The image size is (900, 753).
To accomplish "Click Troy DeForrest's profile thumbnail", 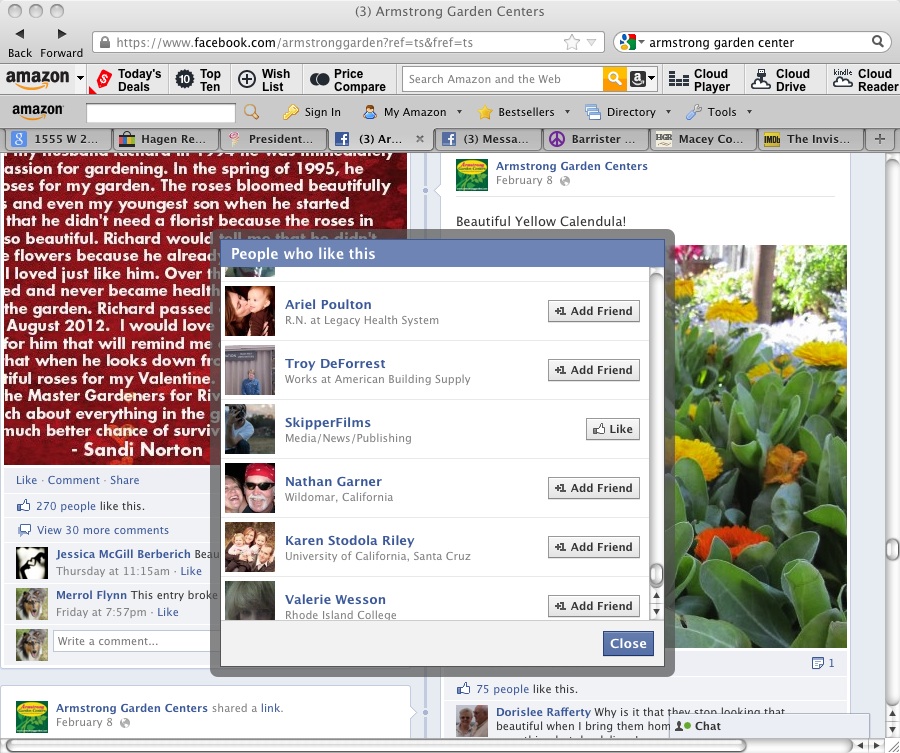I will (250, 370).
